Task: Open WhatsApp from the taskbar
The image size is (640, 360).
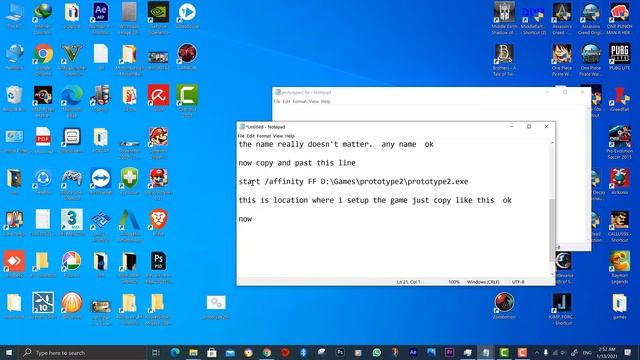Action: point(376,352)
